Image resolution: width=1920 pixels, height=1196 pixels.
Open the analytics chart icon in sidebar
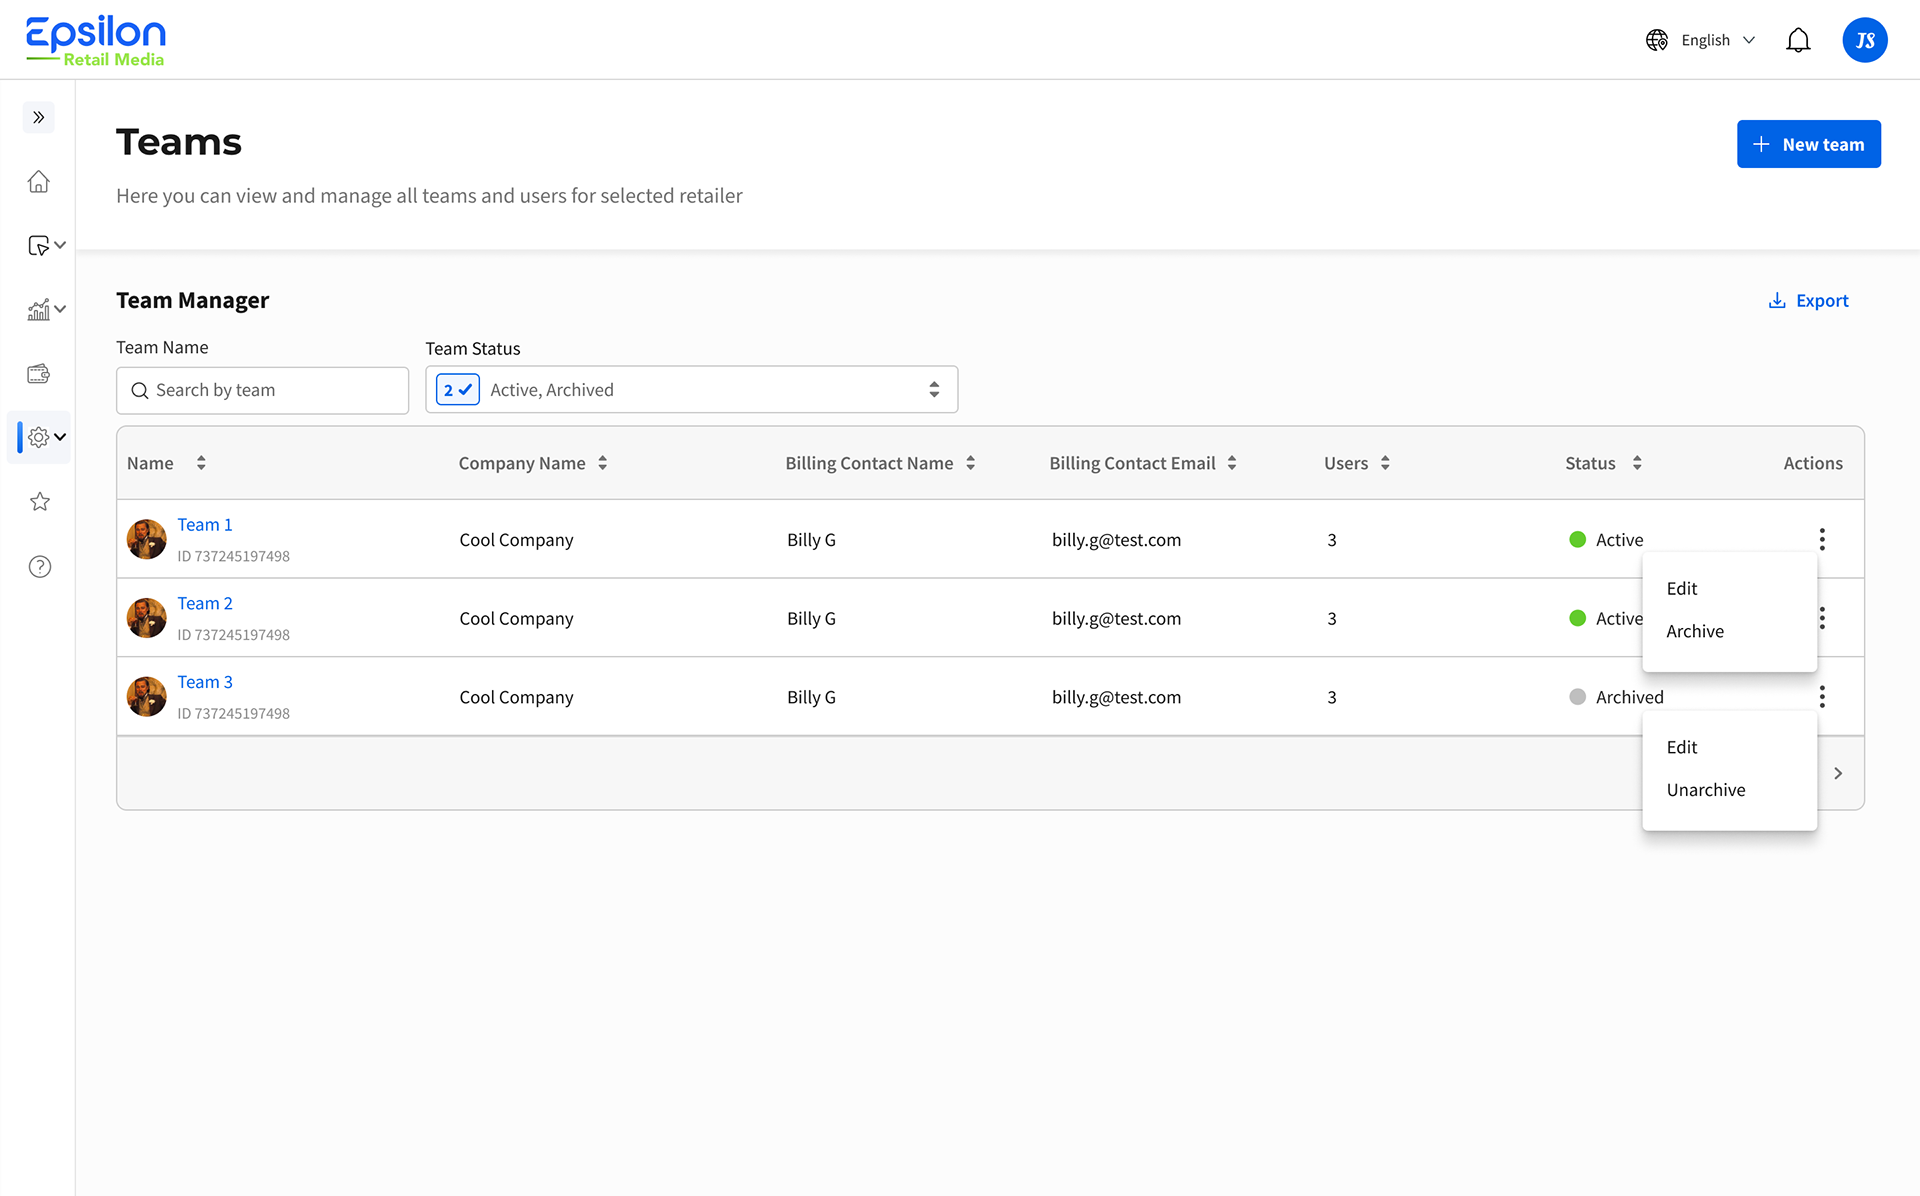pyautogui.click(x=40, y=309)
